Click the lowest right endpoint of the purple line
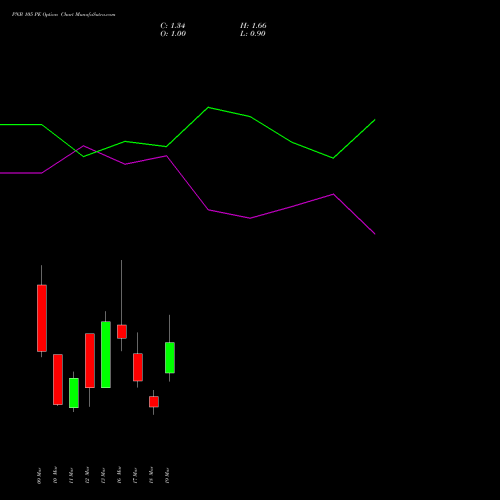This screenshot has height=500, width=500. (x=375, y=234)
